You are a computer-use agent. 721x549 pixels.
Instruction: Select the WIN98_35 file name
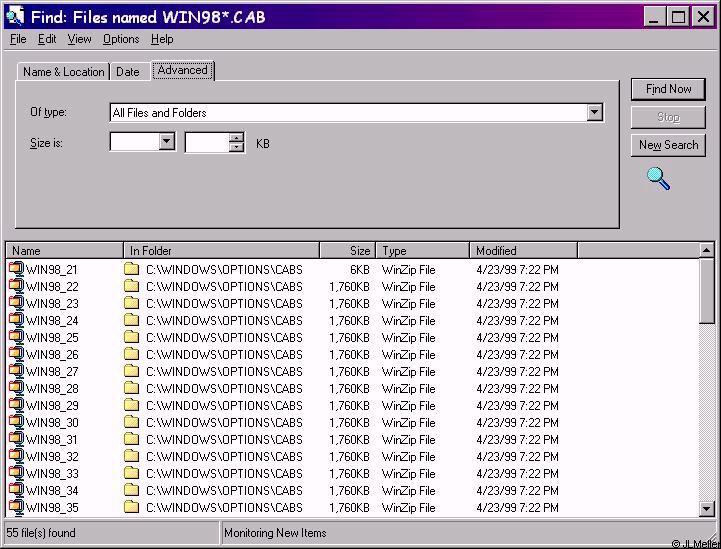pyautogui.click(x=52, y=508)
